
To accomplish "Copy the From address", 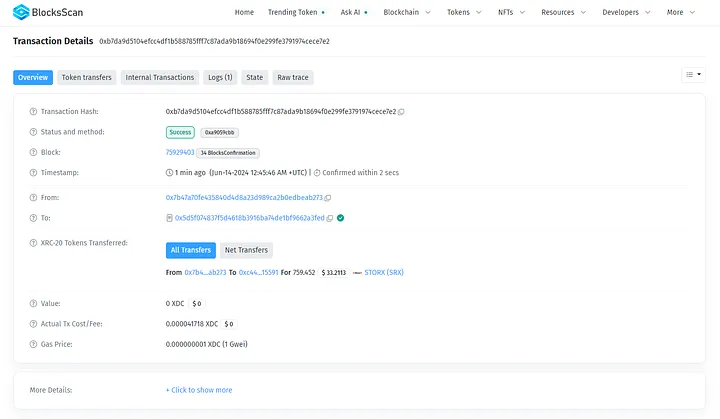I will (328, 198).
